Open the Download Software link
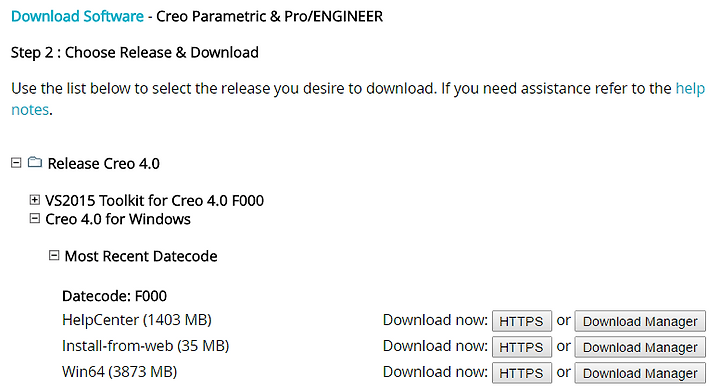Screen dimensions: 720x390 [77, 17]
